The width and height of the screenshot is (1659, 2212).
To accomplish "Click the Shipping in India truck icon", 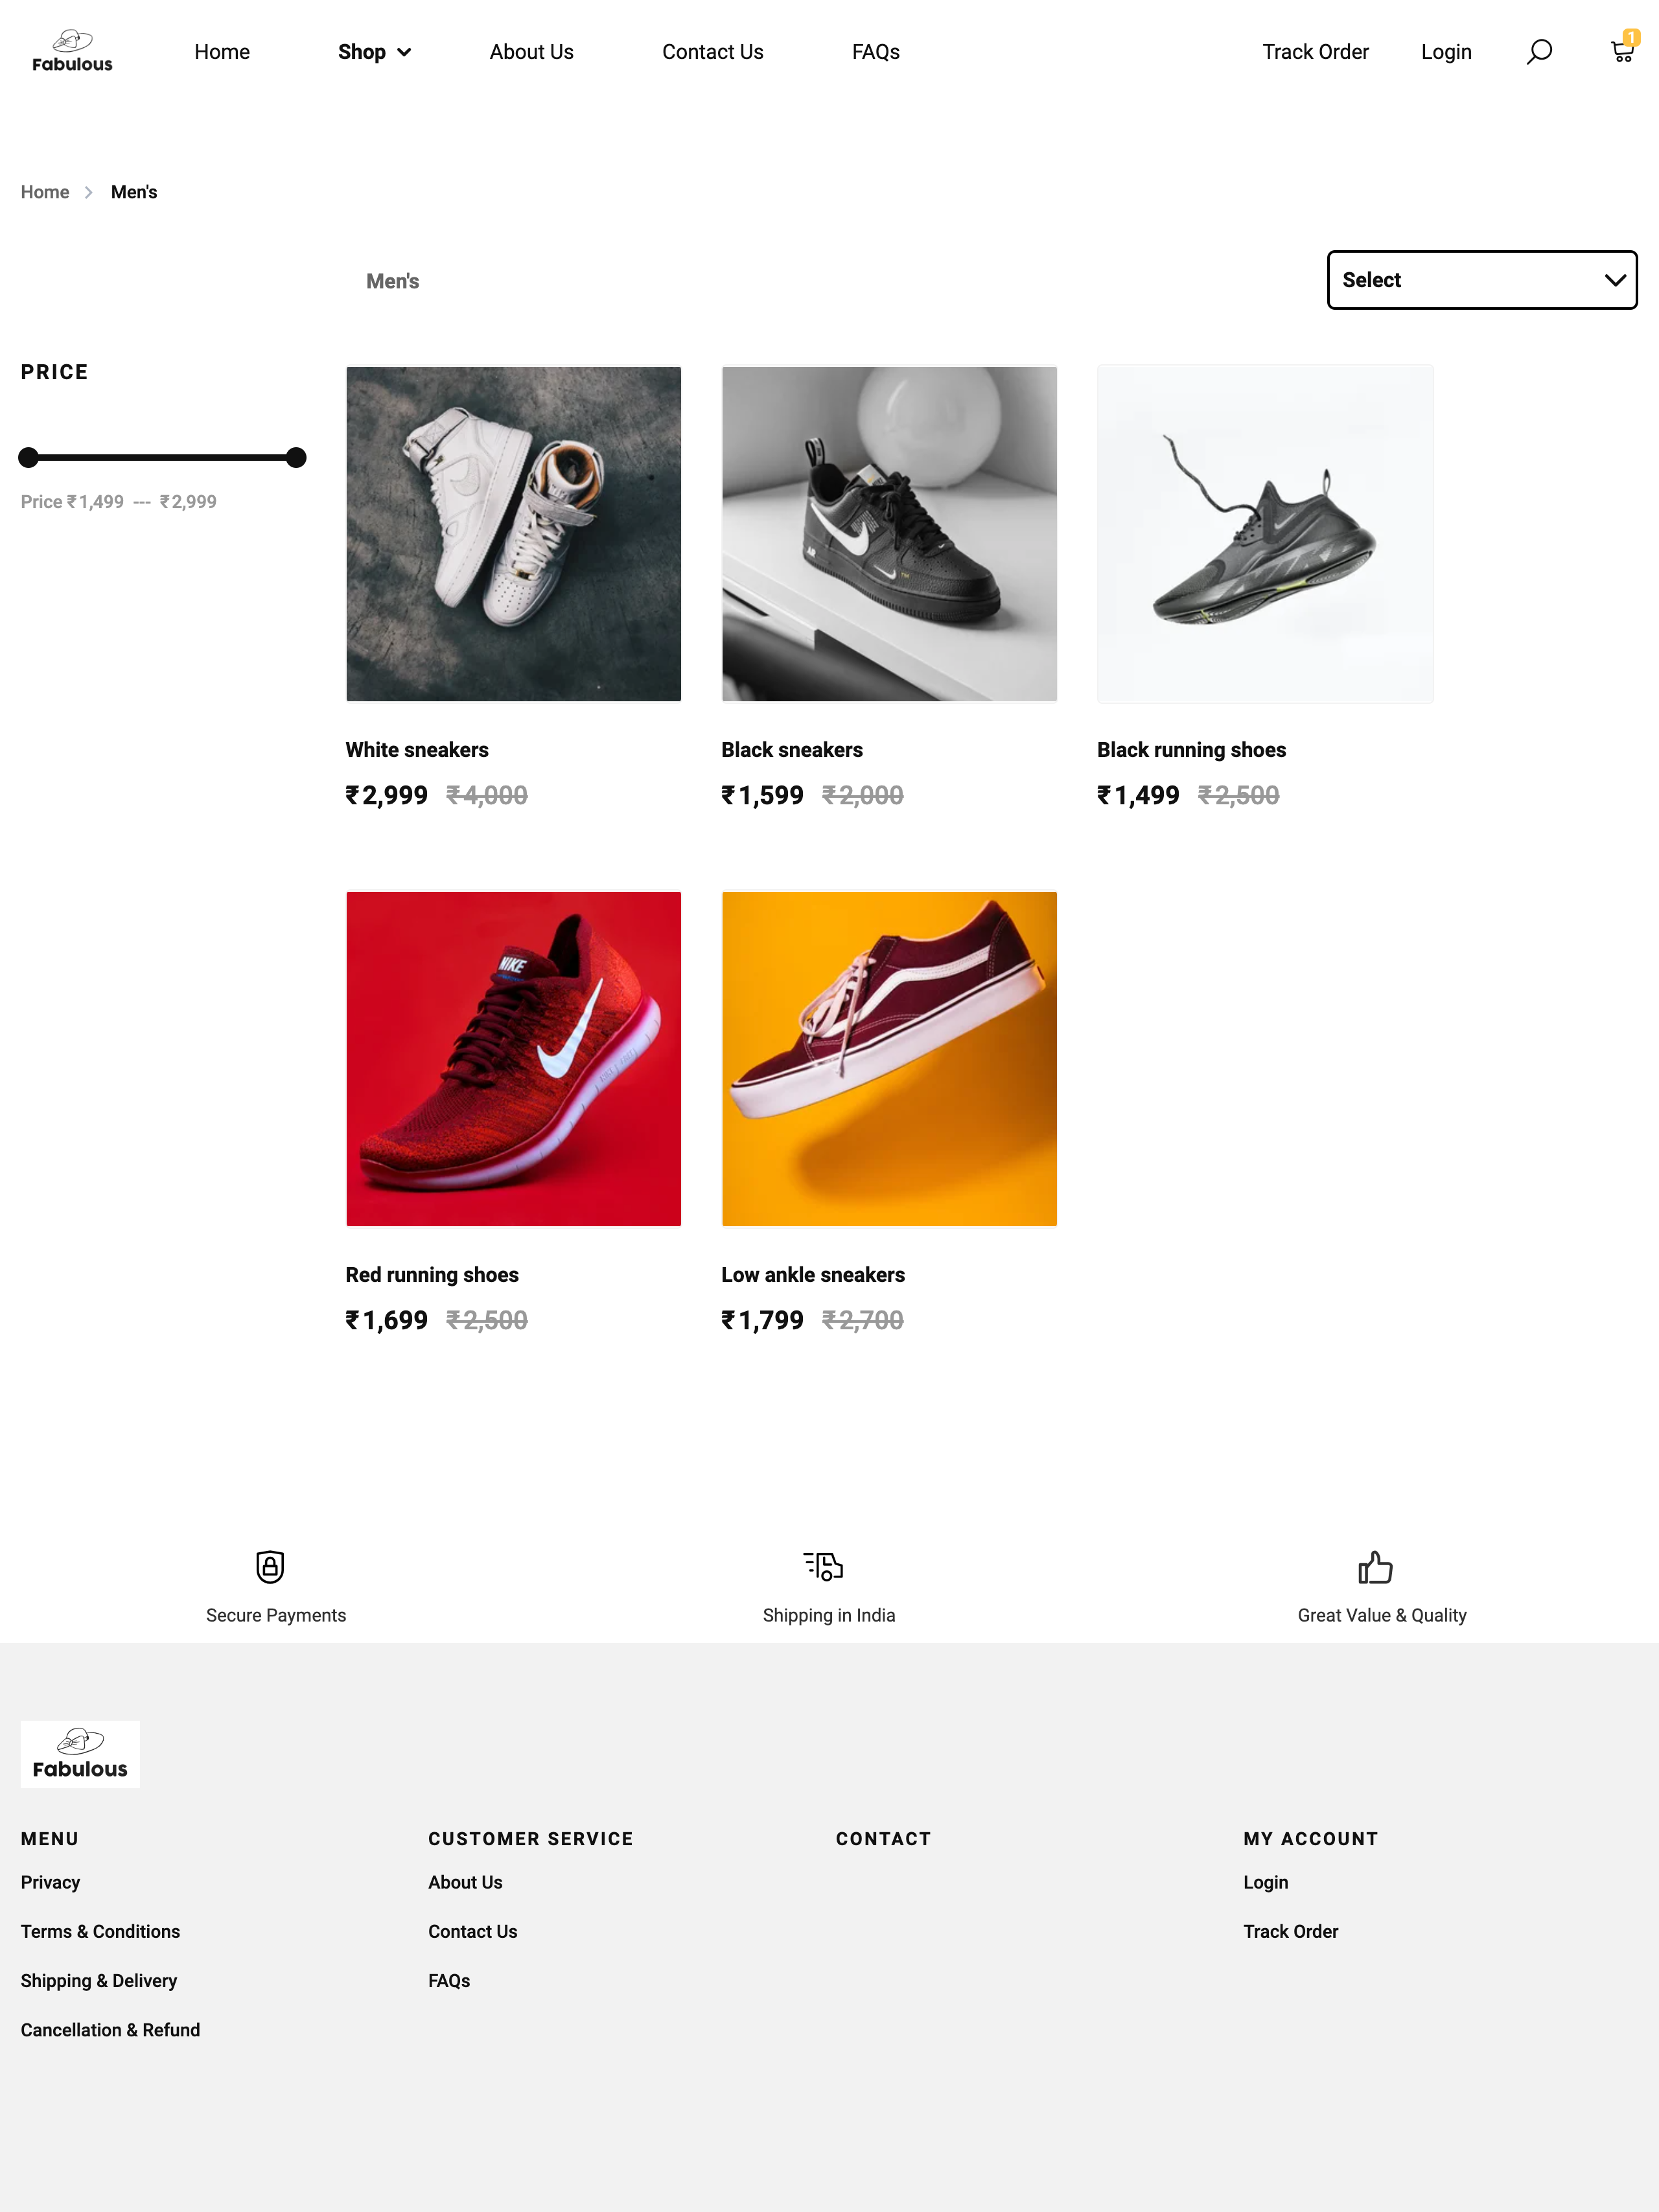I will point(823,1565).
